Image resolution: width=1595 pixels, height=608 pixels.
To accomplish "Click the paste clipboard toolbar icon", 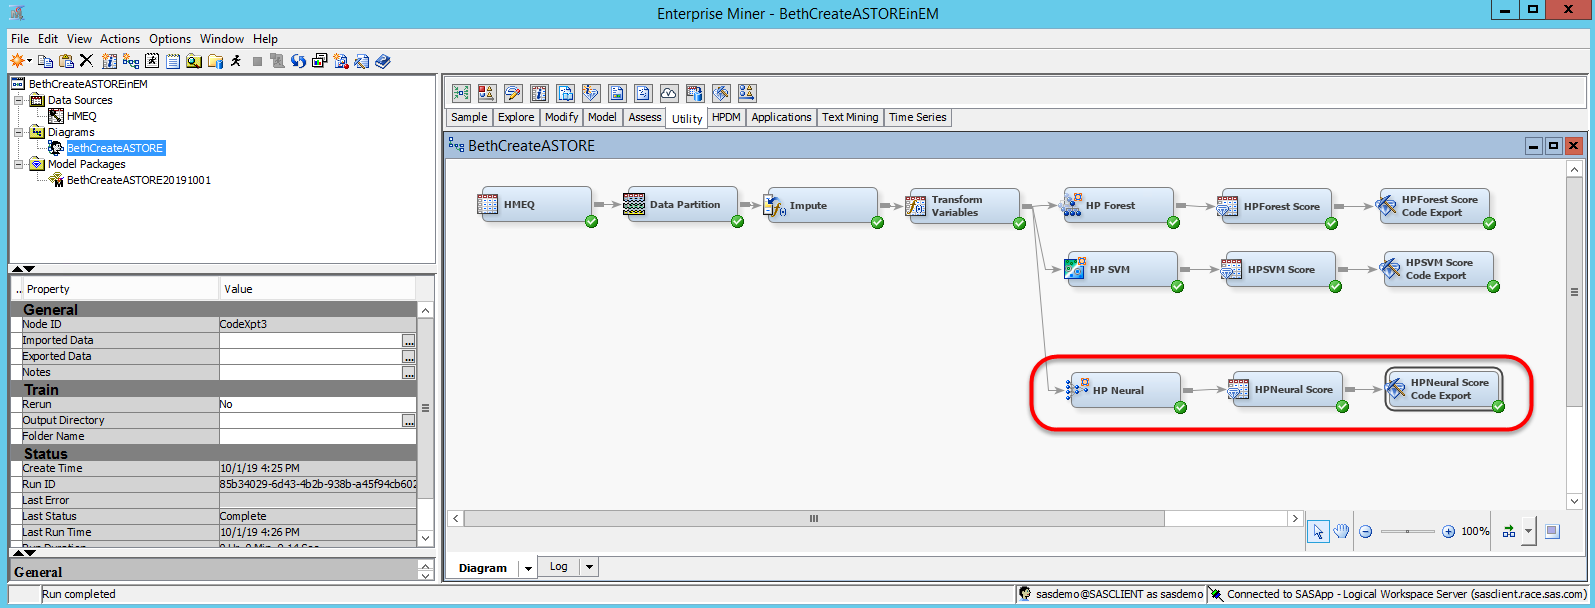I will [66, 61].
